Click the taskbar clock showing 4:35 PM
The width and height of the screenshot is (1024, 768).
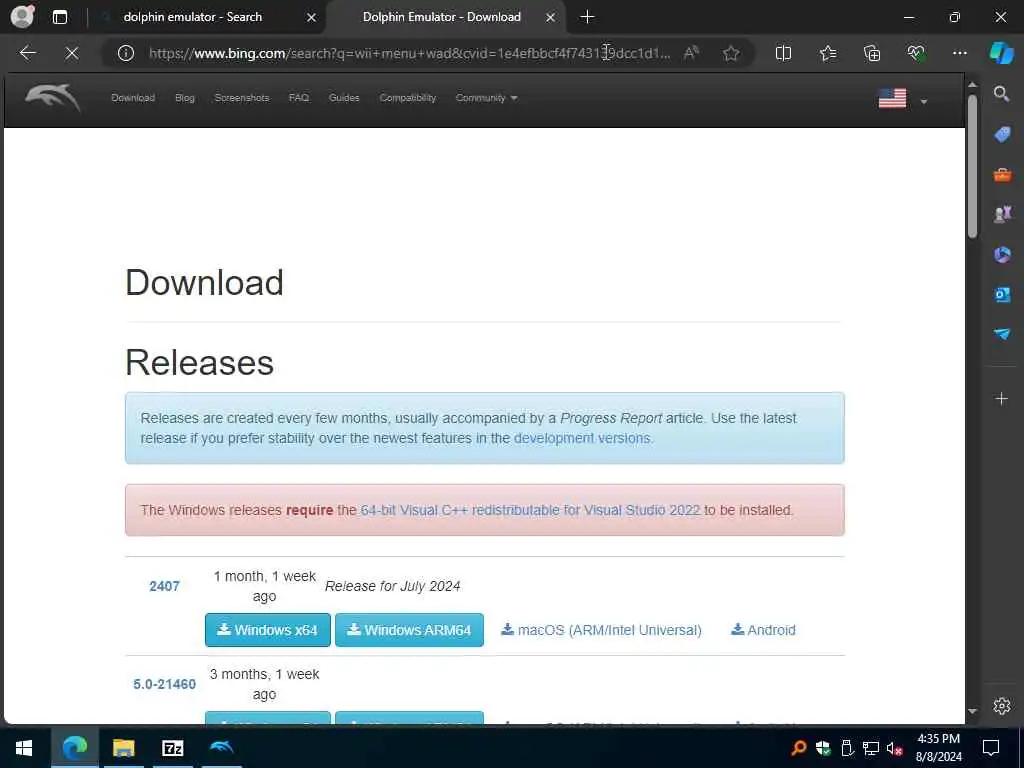tap(938, 748)
